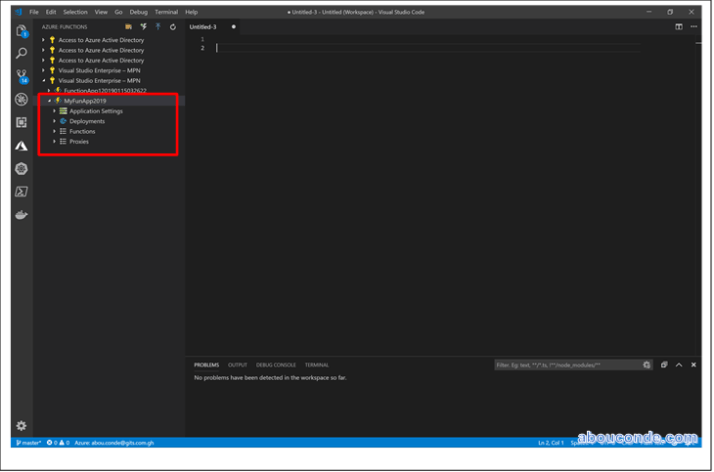714x472 pixels.
Task: Close the bottom panel
Action: (693, 365)
